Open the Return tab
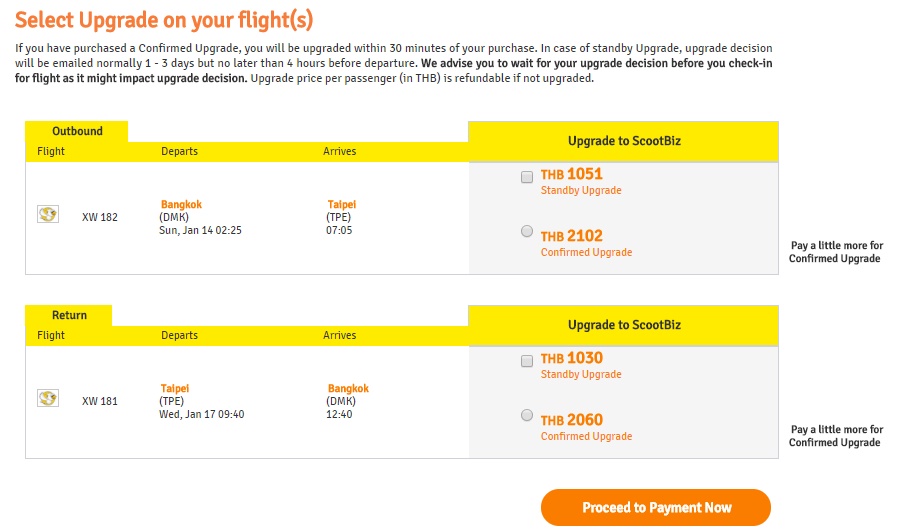Viewport: 902px width, 531px height. [69, 315]
